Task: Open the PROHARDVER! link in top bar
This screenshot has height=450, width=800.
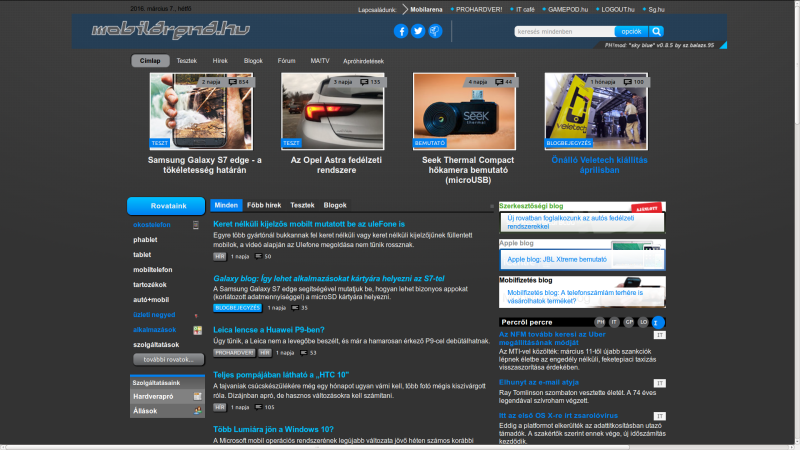Action: 479,9
